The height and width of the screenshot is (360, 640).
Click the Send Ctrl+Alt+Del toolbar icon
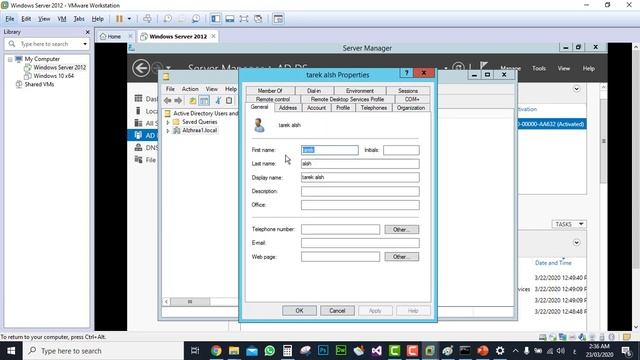click(147, 19)
